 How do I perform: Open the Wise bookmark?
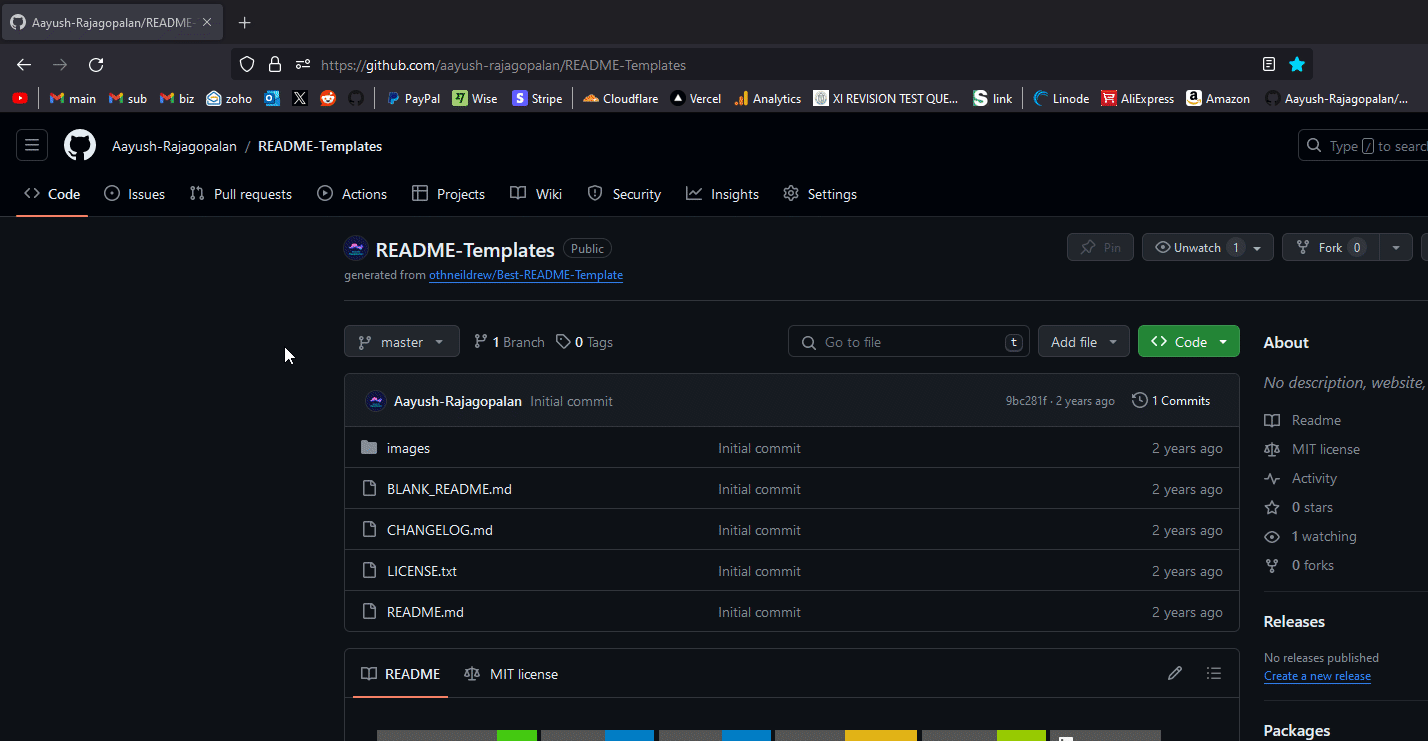click(475, 98)
